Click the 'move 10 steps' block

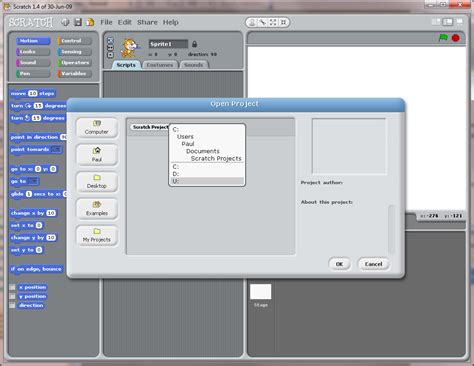[33, 94]
